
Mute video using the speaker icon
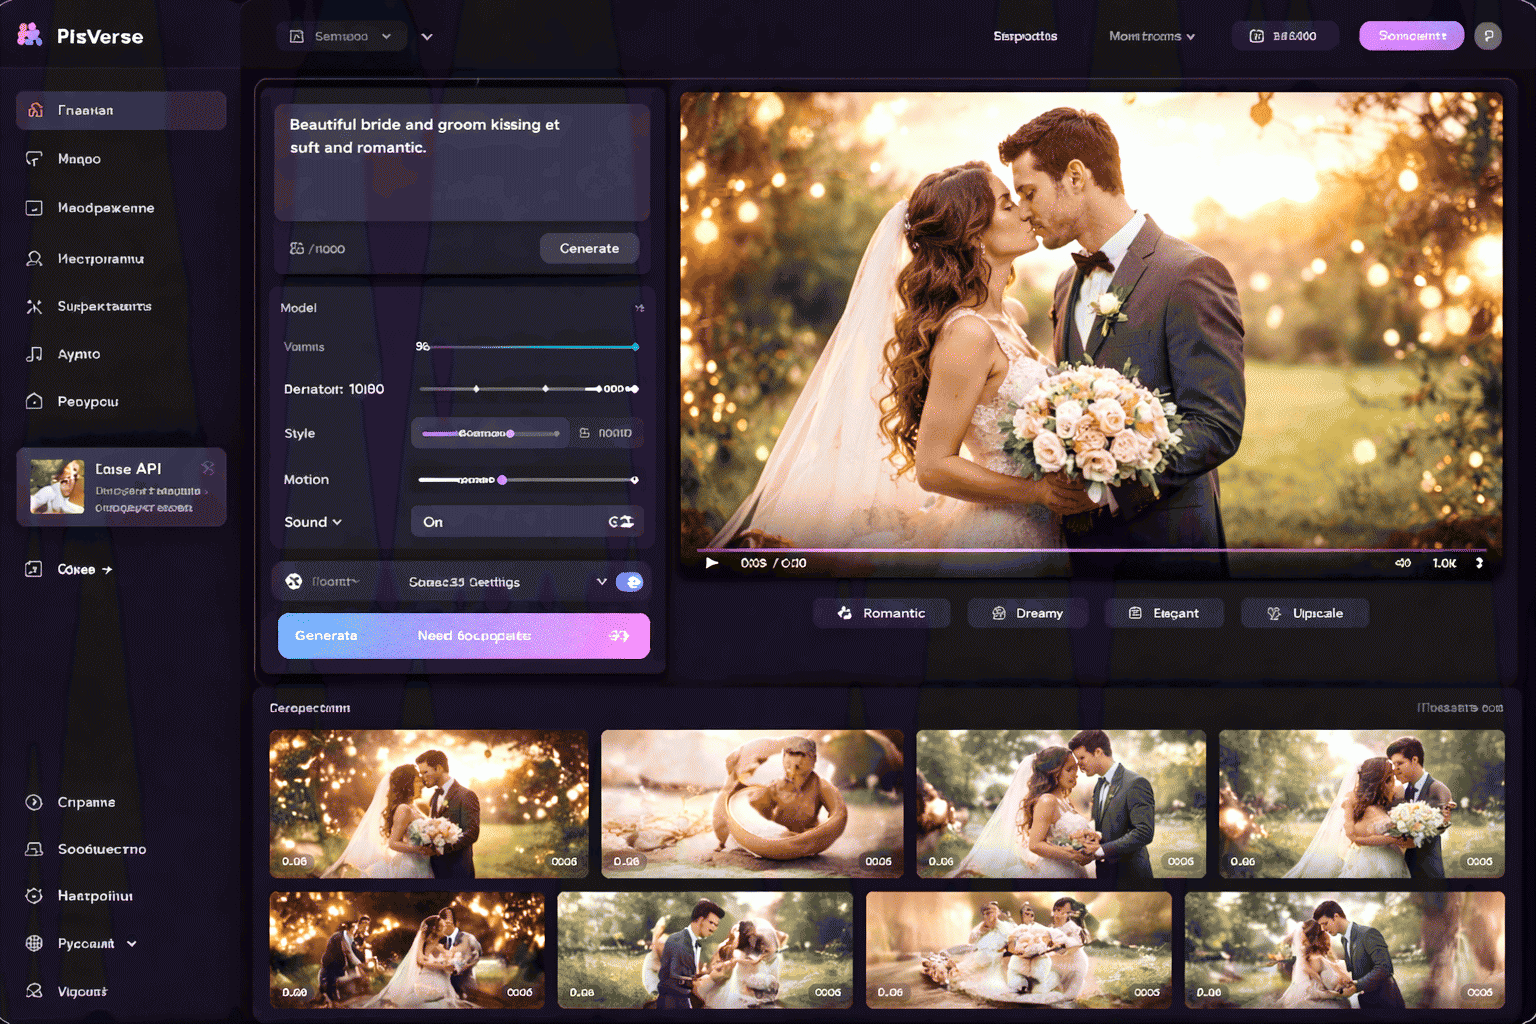click(x=1403, y=563)
